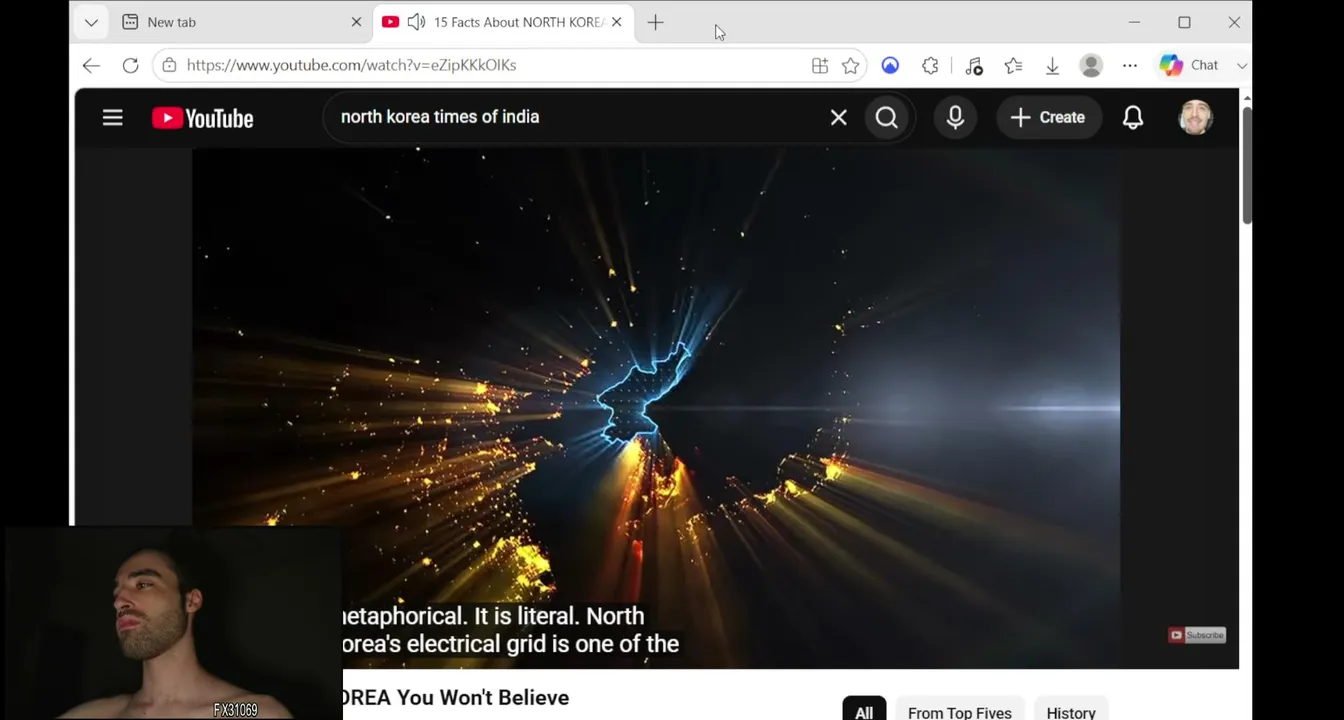
Task: Expand the Copilot Chat dropdown chevron
Action: click(x=1241, y=65)
